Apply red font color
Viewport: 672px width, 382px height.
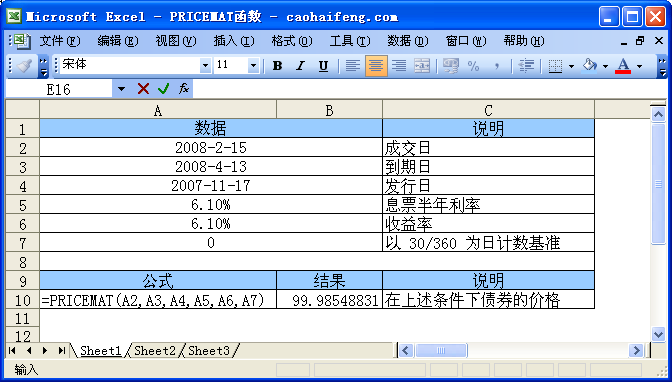pos(623,66)
